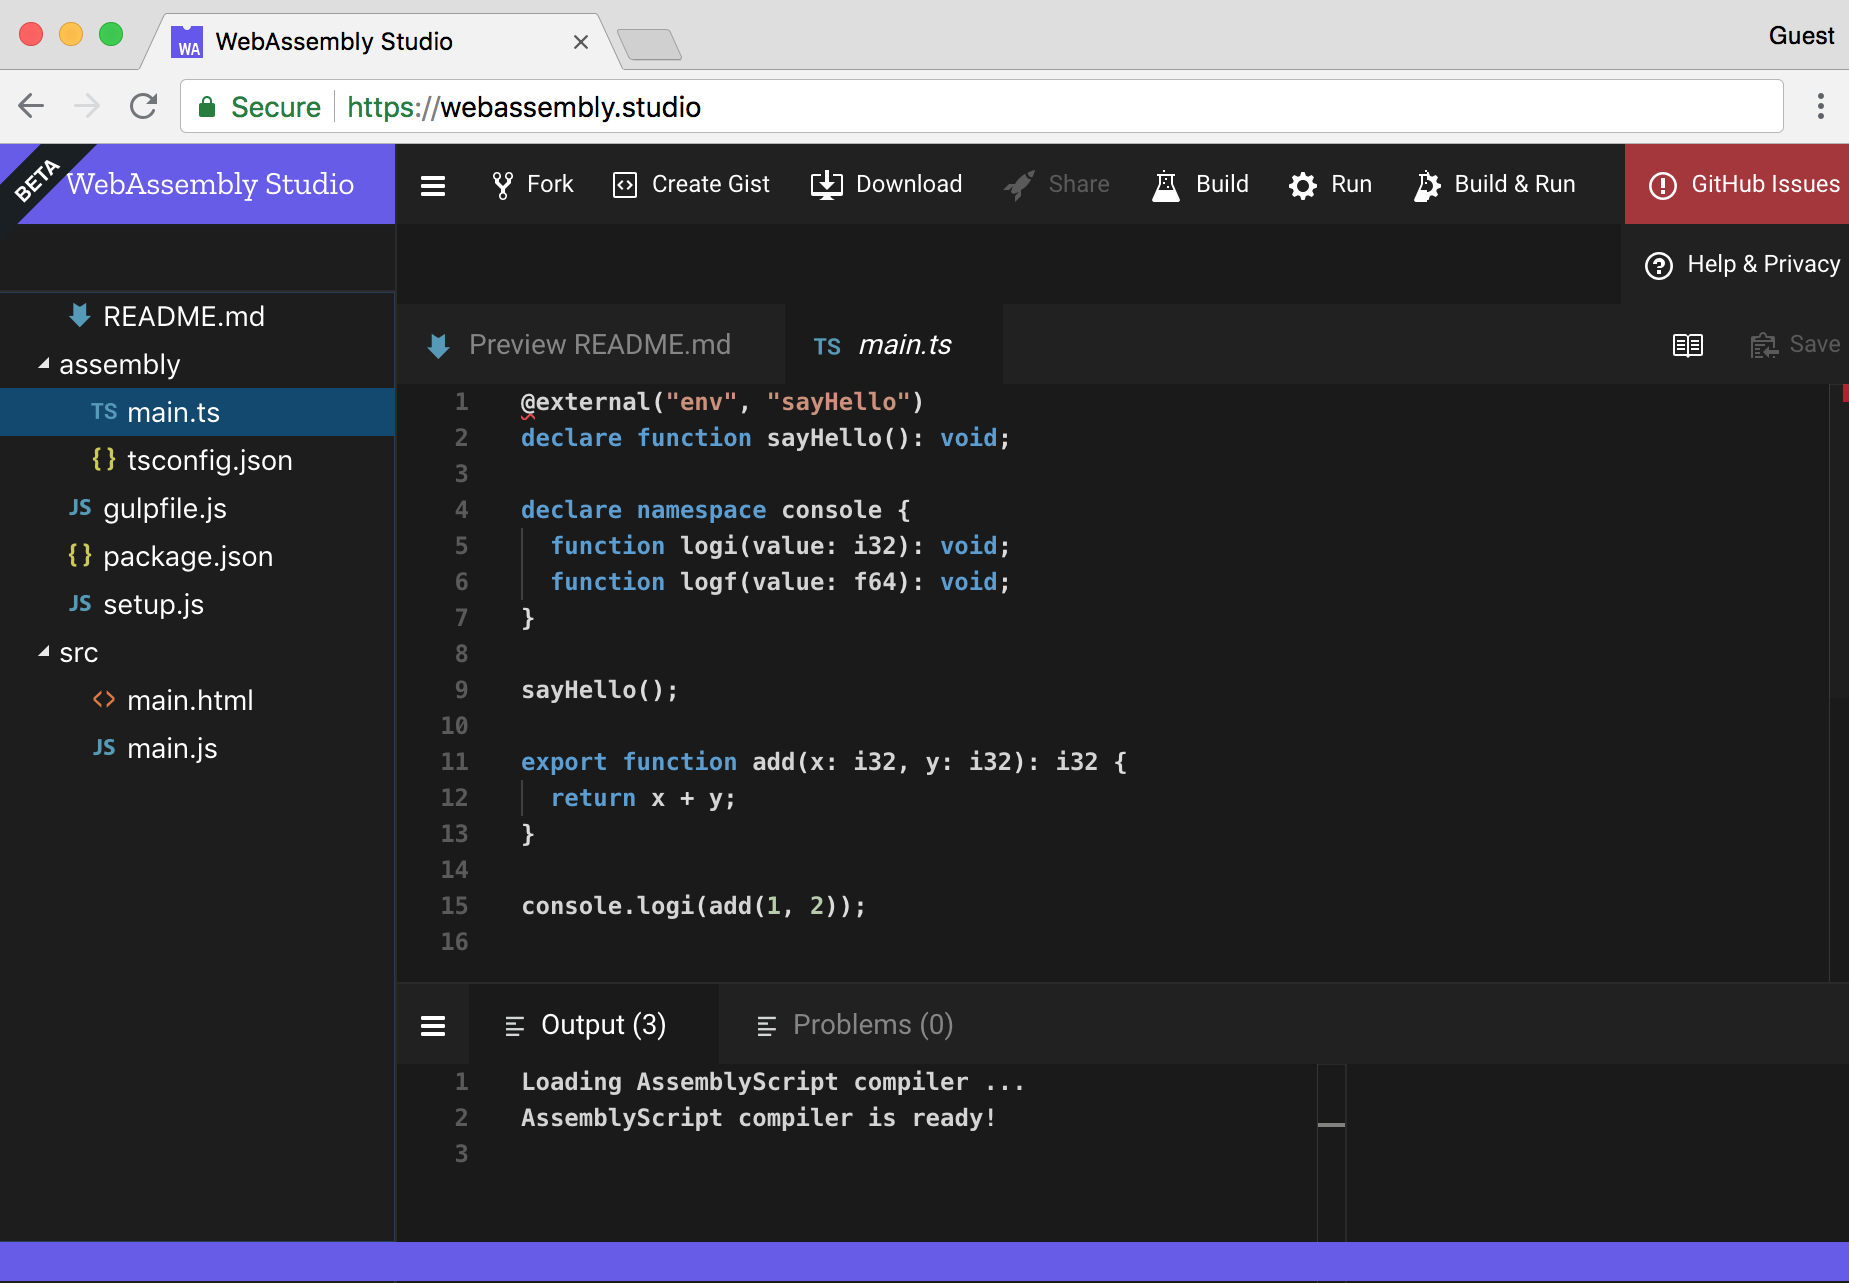The height and width of the screenshot is (1283, 1849).
Task: Click the Save button
Action: [1796, 345]
